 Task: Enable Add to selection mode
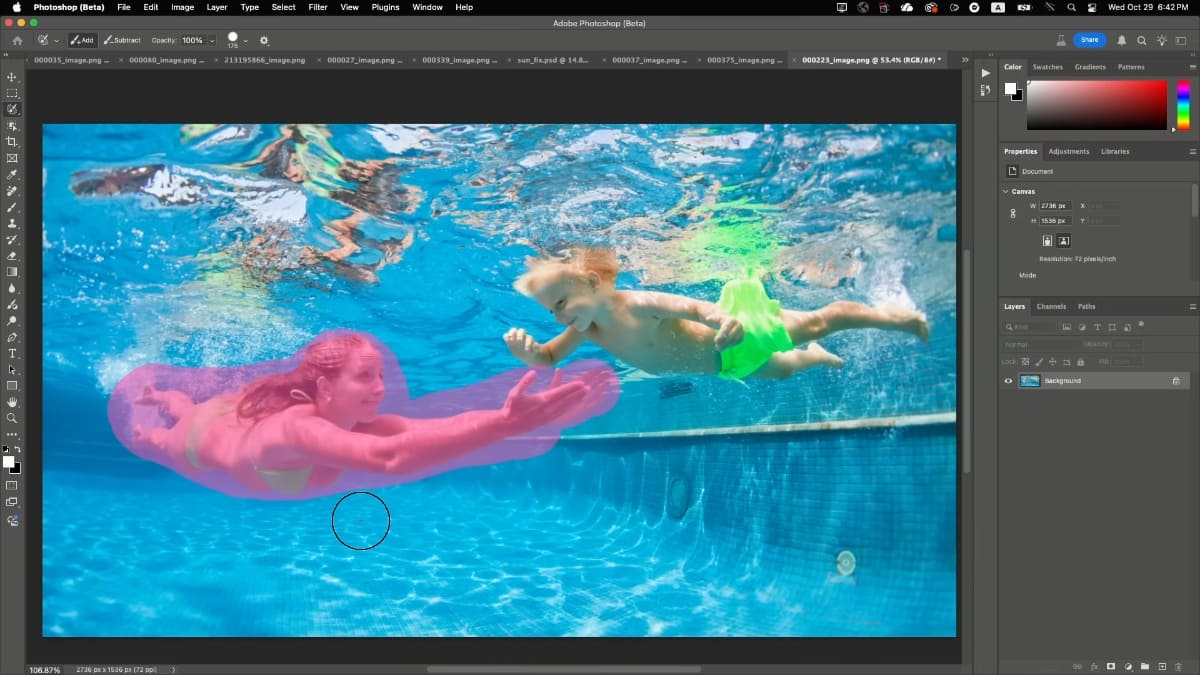(x=82, y=40)
